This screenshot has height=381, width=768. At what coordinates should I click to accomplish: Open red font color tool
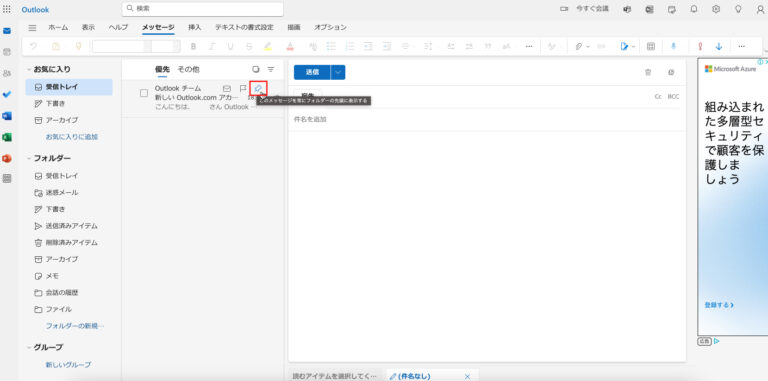tap(290, 46)
